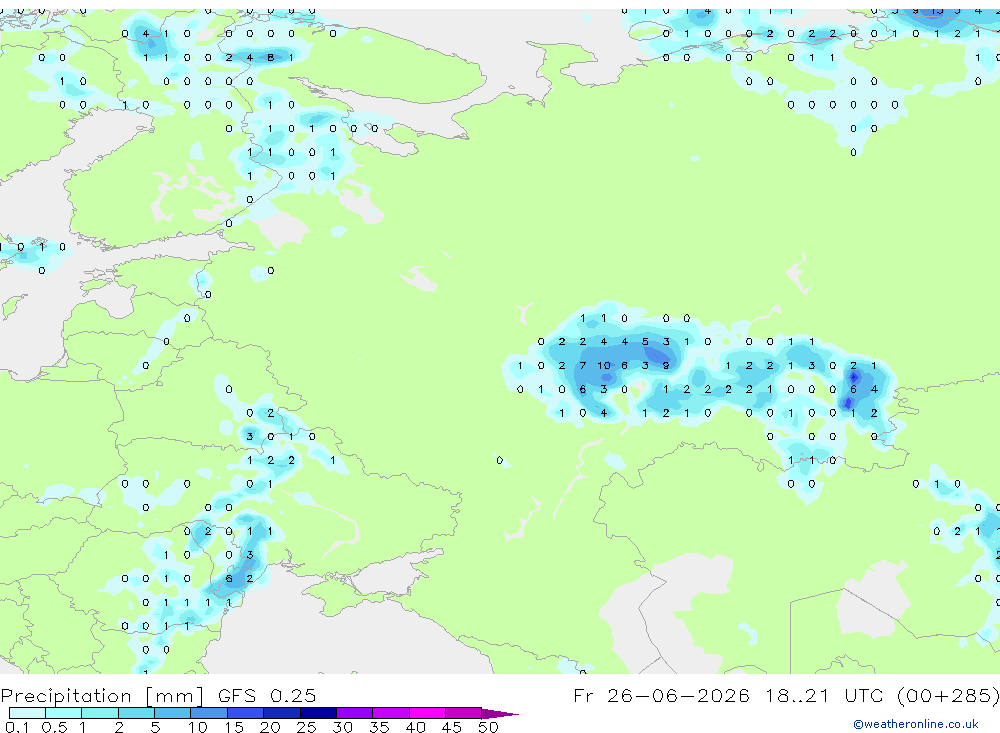Image resolution: width=1000 pixels, height=733 pixels.
Task: Click the legend arrow tip above 50 mm
Action: [500, 714]
